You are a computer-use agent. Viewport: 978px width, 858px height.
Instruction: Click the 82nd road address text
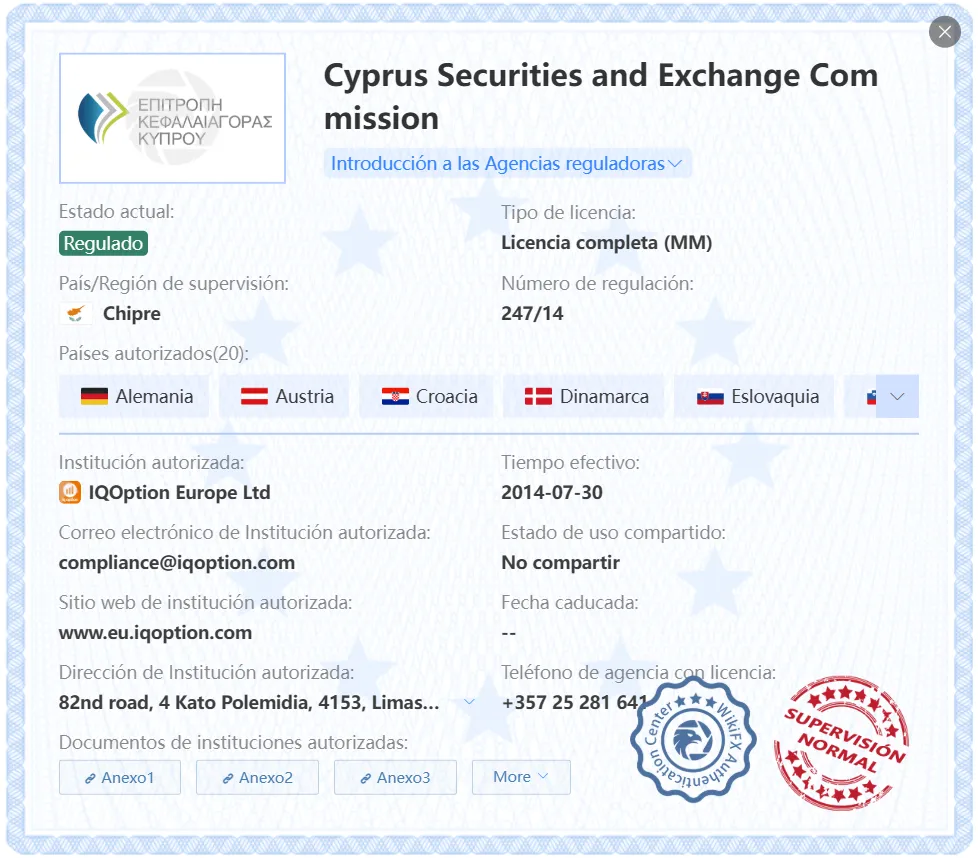tap(249, 703)
